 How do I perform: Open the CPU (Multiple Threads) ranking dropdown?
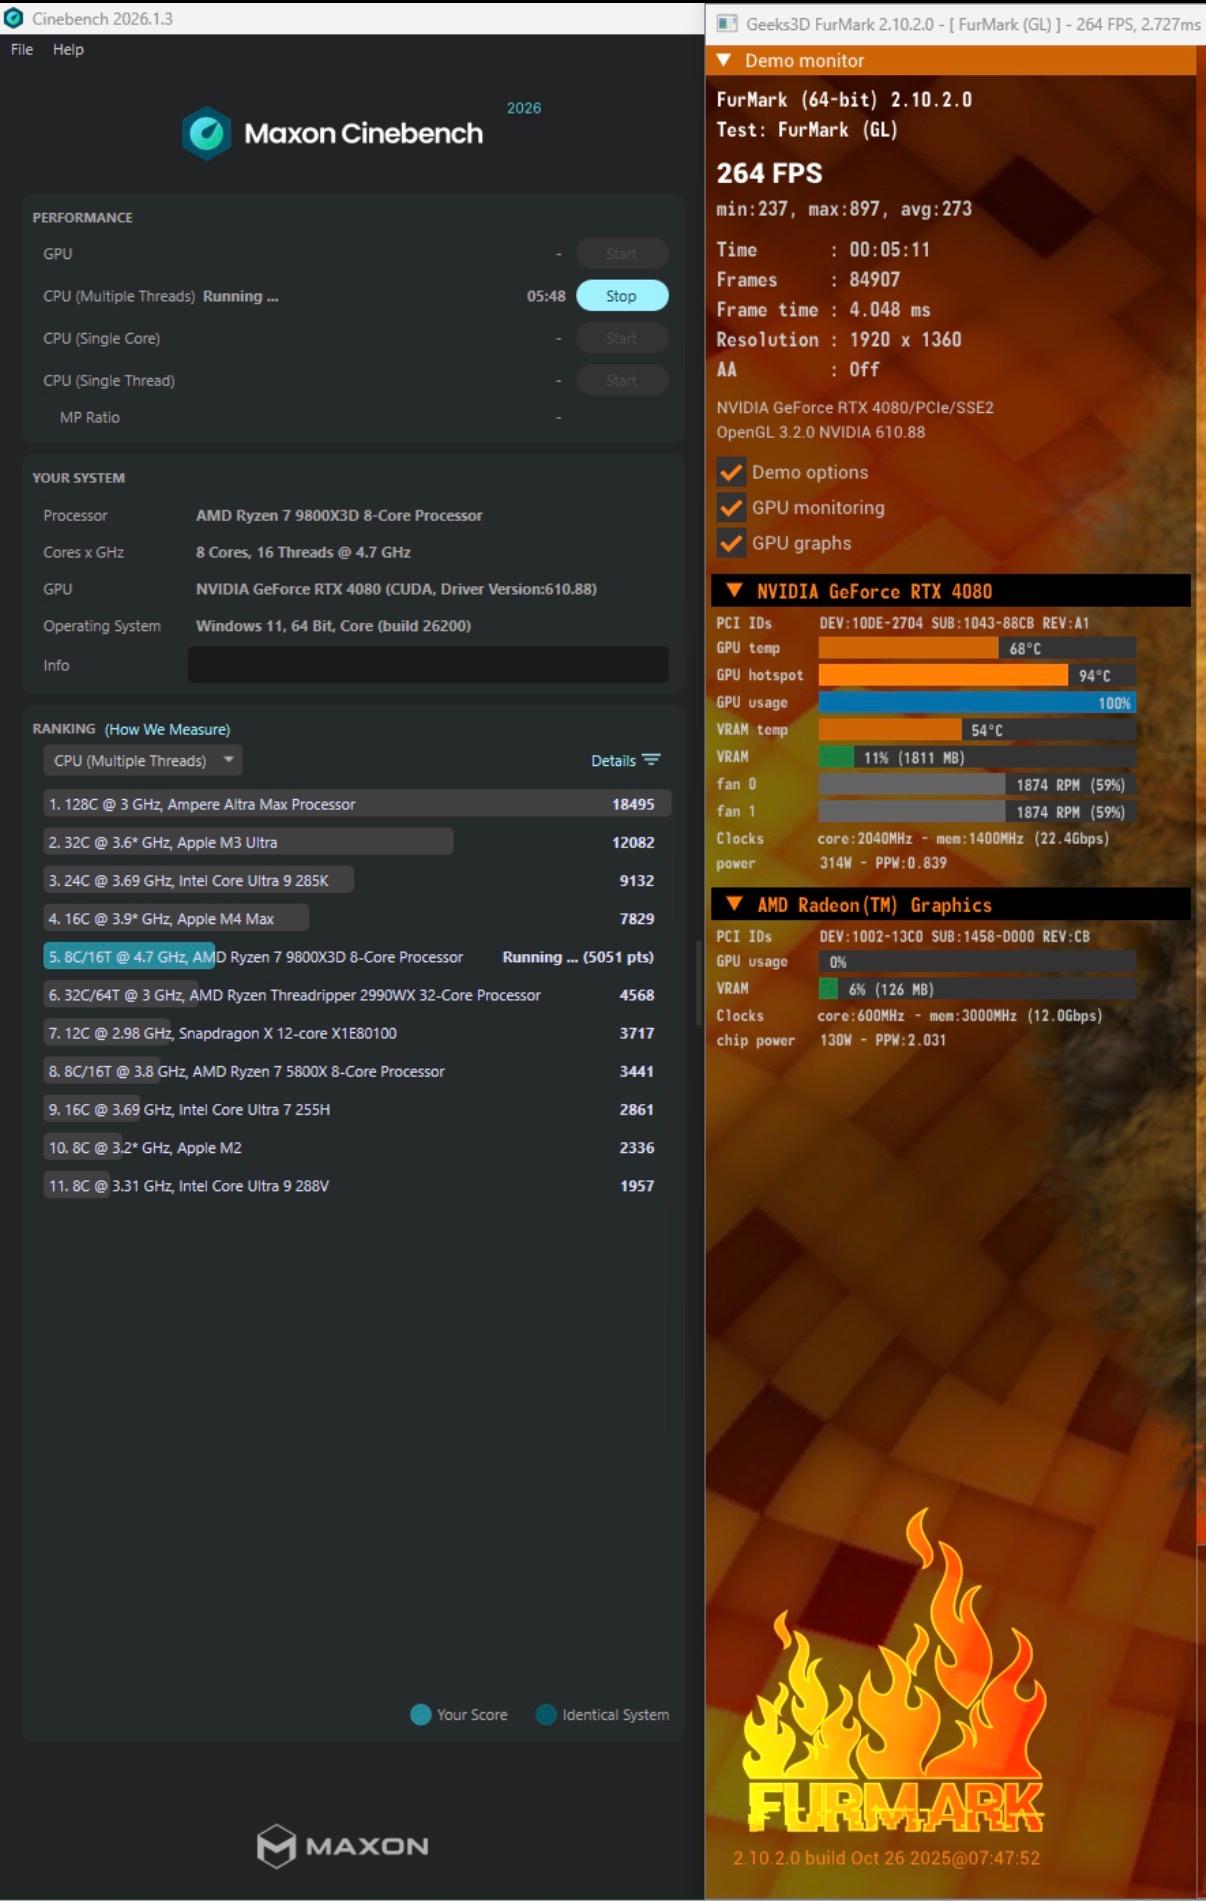pyautogui.click(x=142, y=760)
